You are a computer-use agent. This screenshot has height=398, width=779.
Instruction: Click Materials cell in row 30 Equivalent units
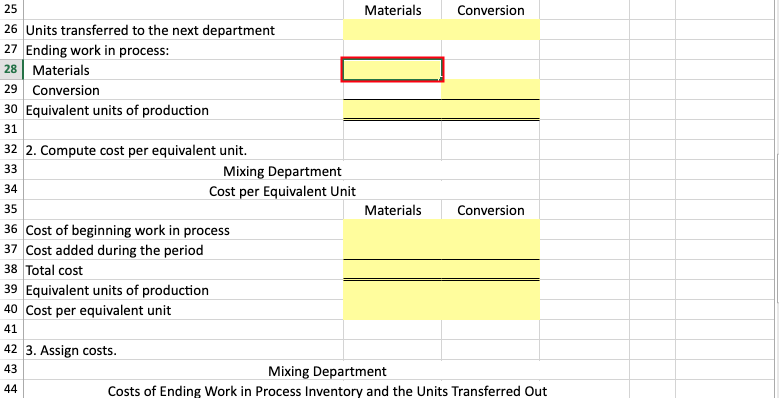(x=392, y=110)
